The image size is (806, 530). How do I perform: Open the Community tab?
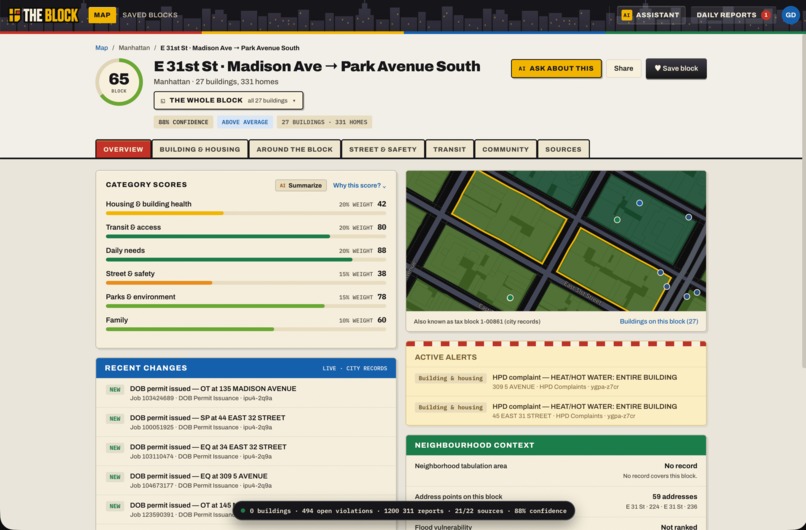[505, 149]
